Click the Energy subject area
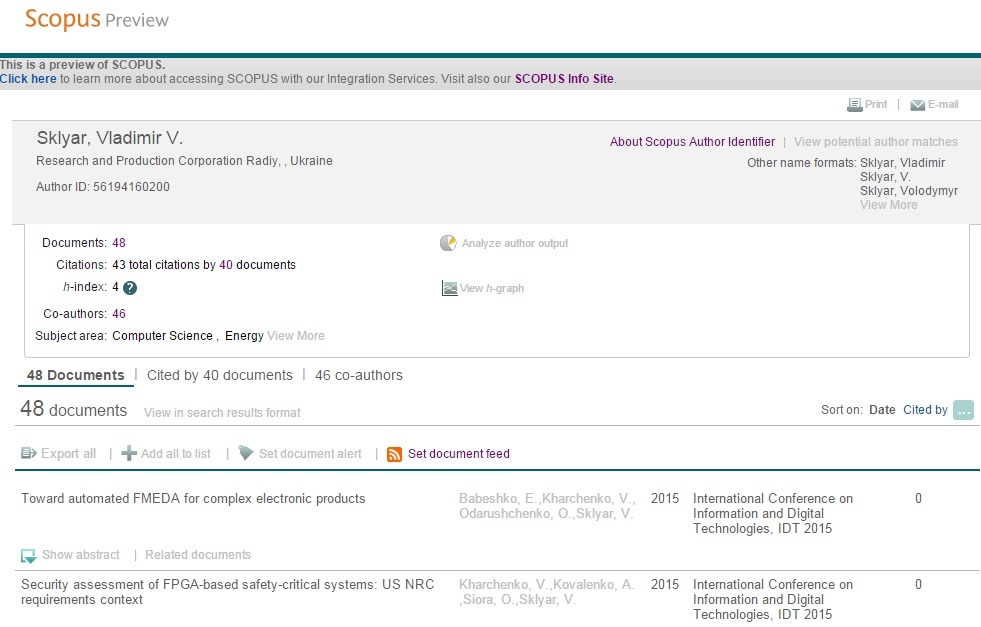This screenshot has height=627, width=981. click(244, 336)
